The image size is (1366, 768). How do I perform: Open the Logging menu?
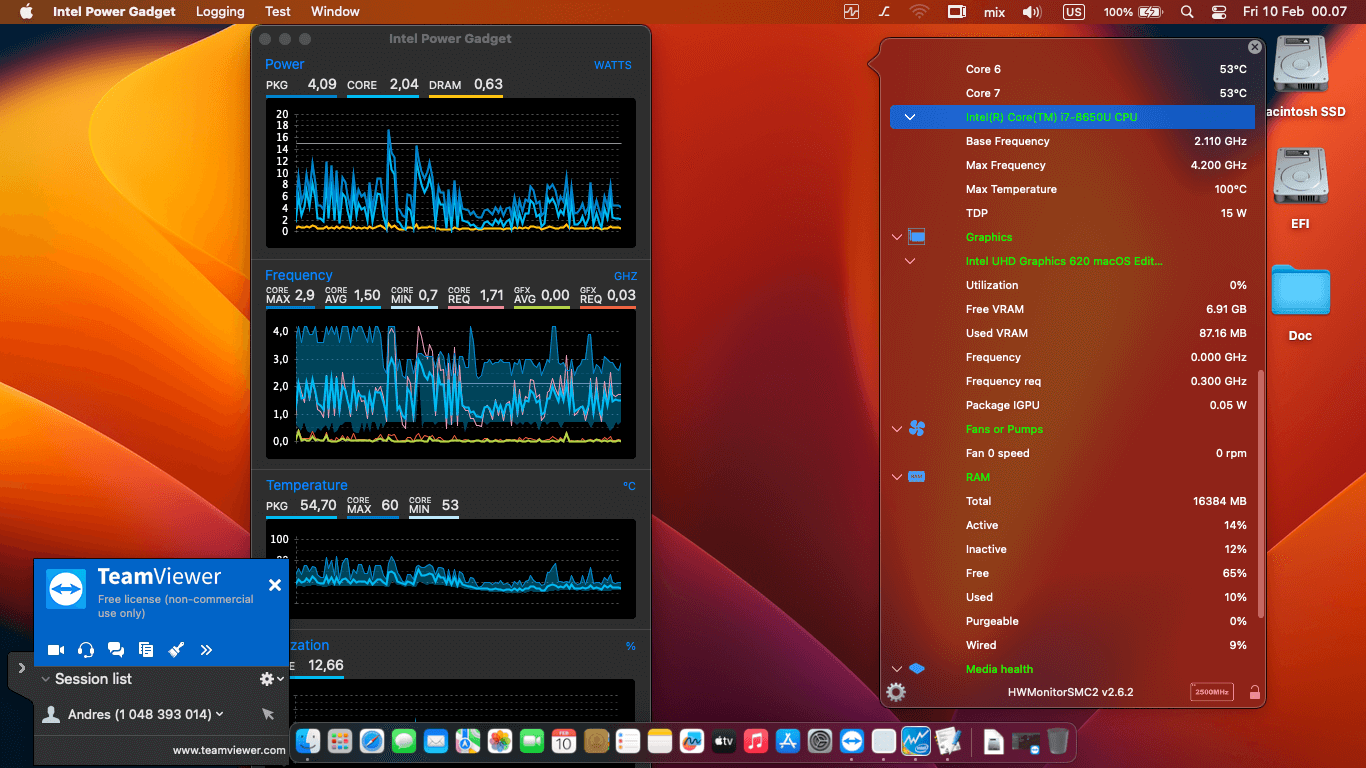click(220, 12)
